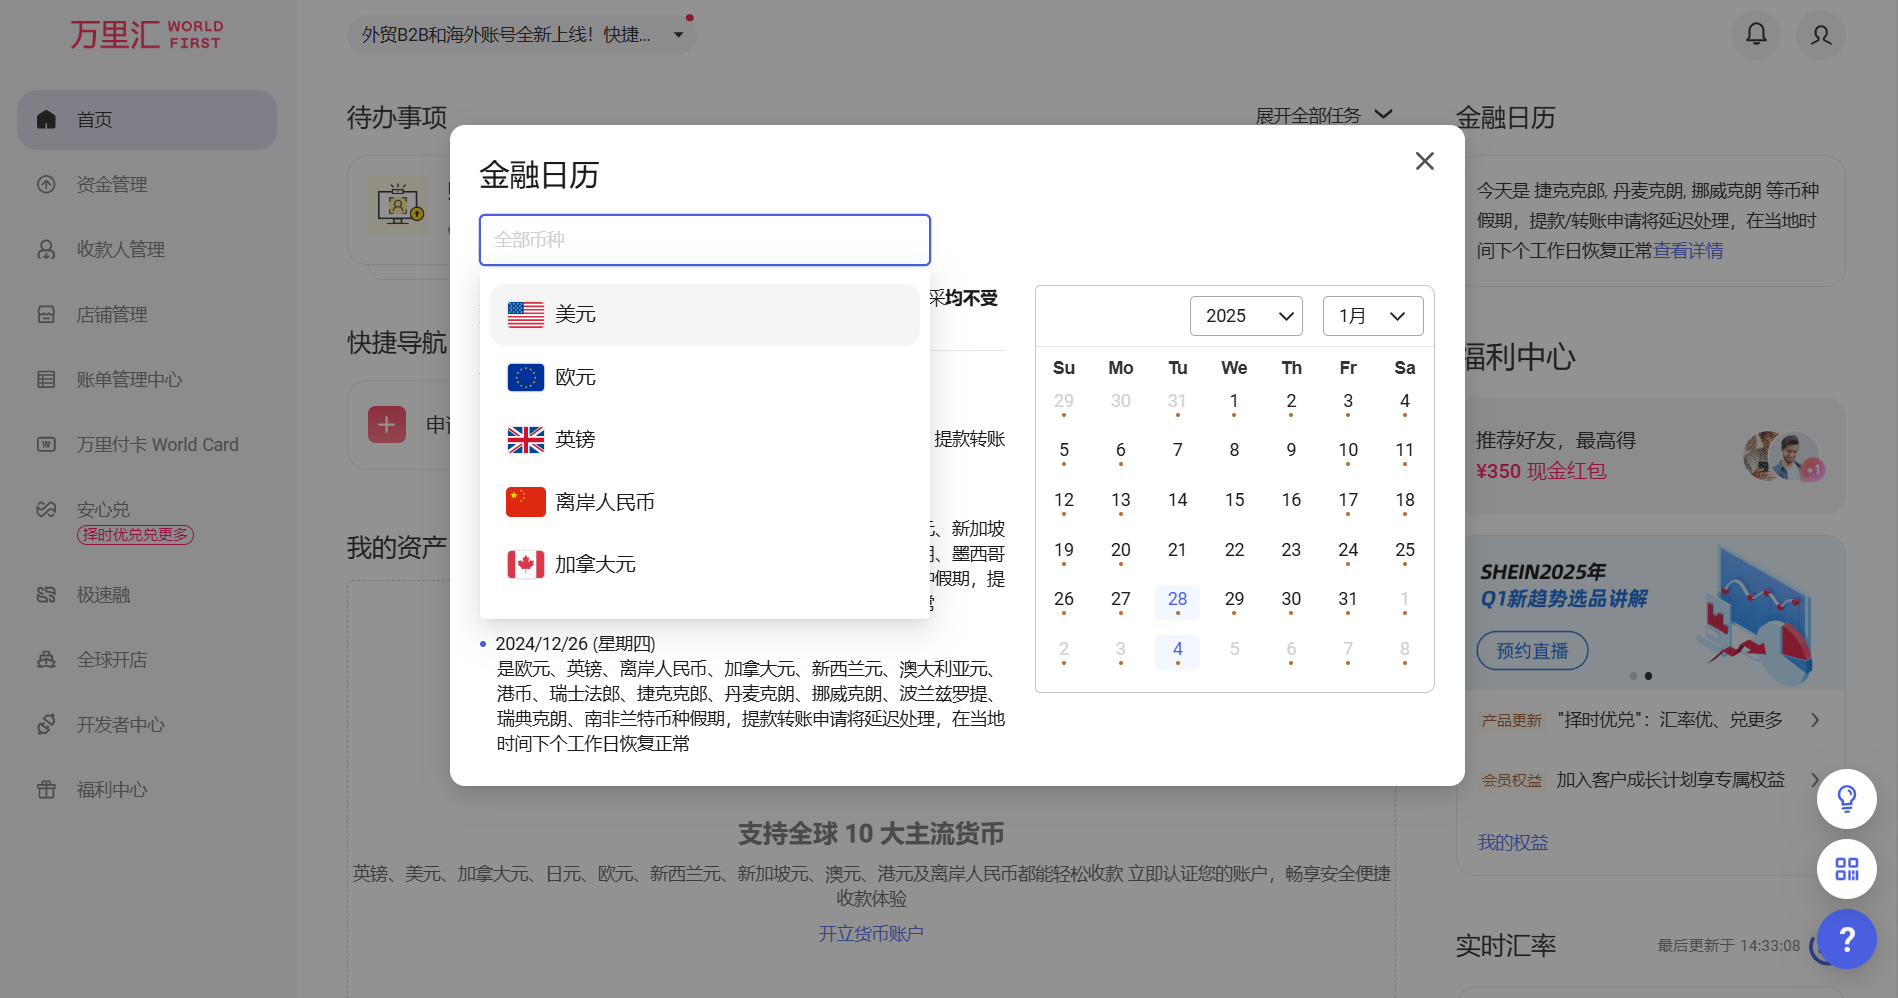This screenshot has height=998, width=1898.
Task: Click the Canada flag icon for 加拿大元
Action: coord(525,565)
